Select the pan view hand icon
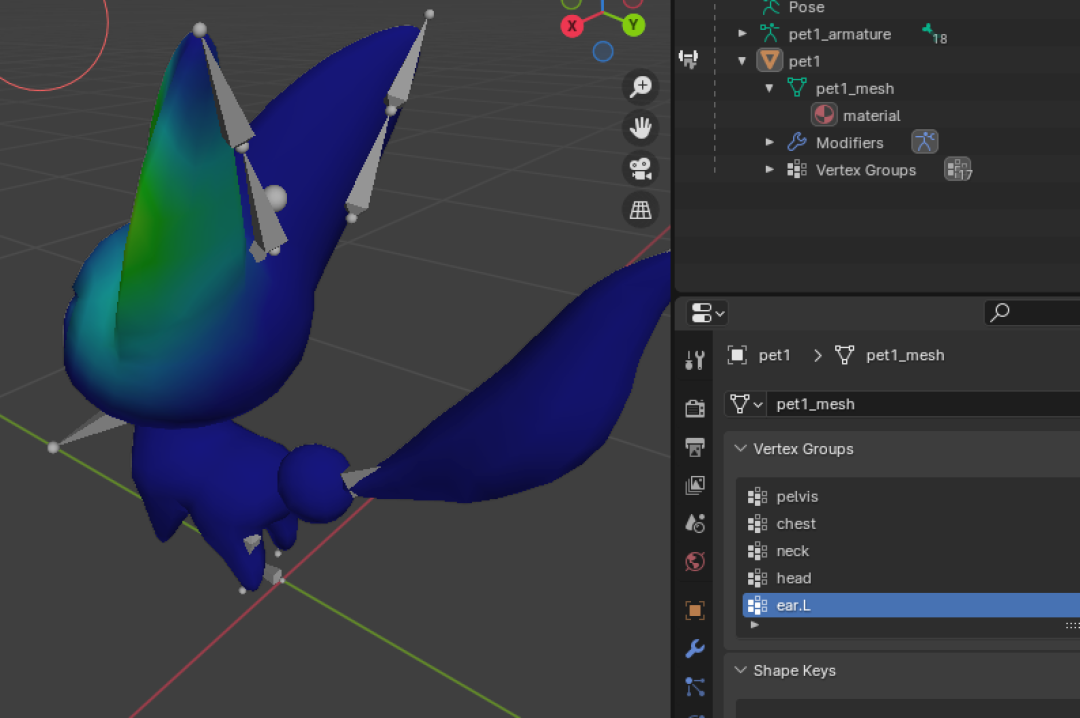Screen dimensions: 1080x718 [x=641, y=127]
